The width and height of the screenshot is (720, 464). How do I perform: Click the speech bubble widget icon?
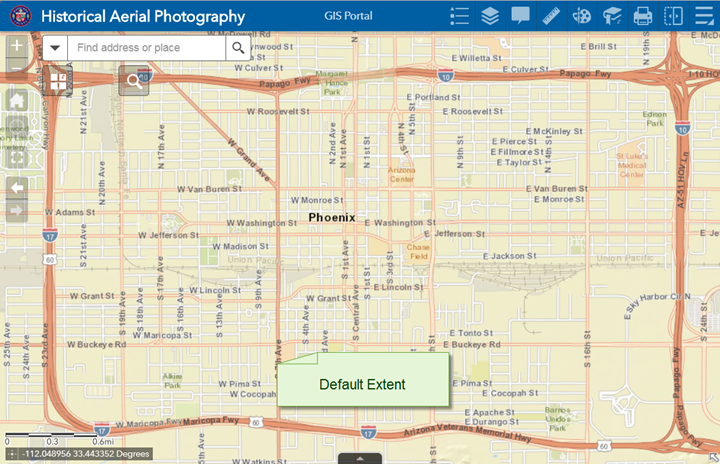coord(520,16)
